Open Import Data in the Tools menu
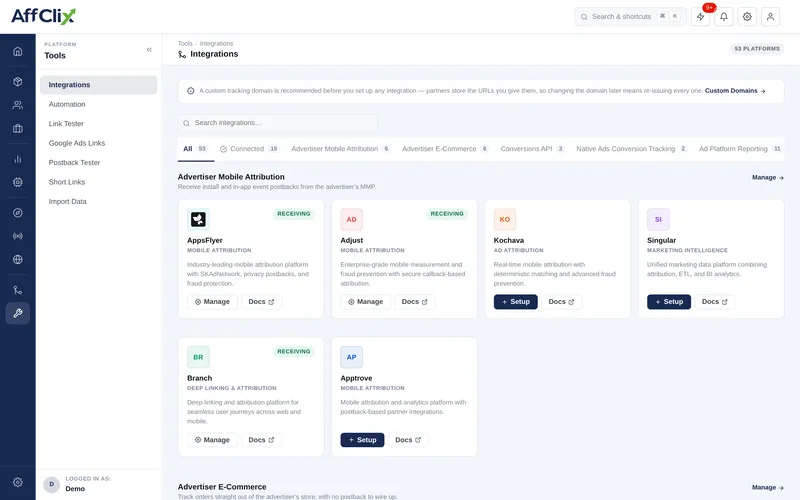Screen dimensions: 800x500 coord(98,202)
